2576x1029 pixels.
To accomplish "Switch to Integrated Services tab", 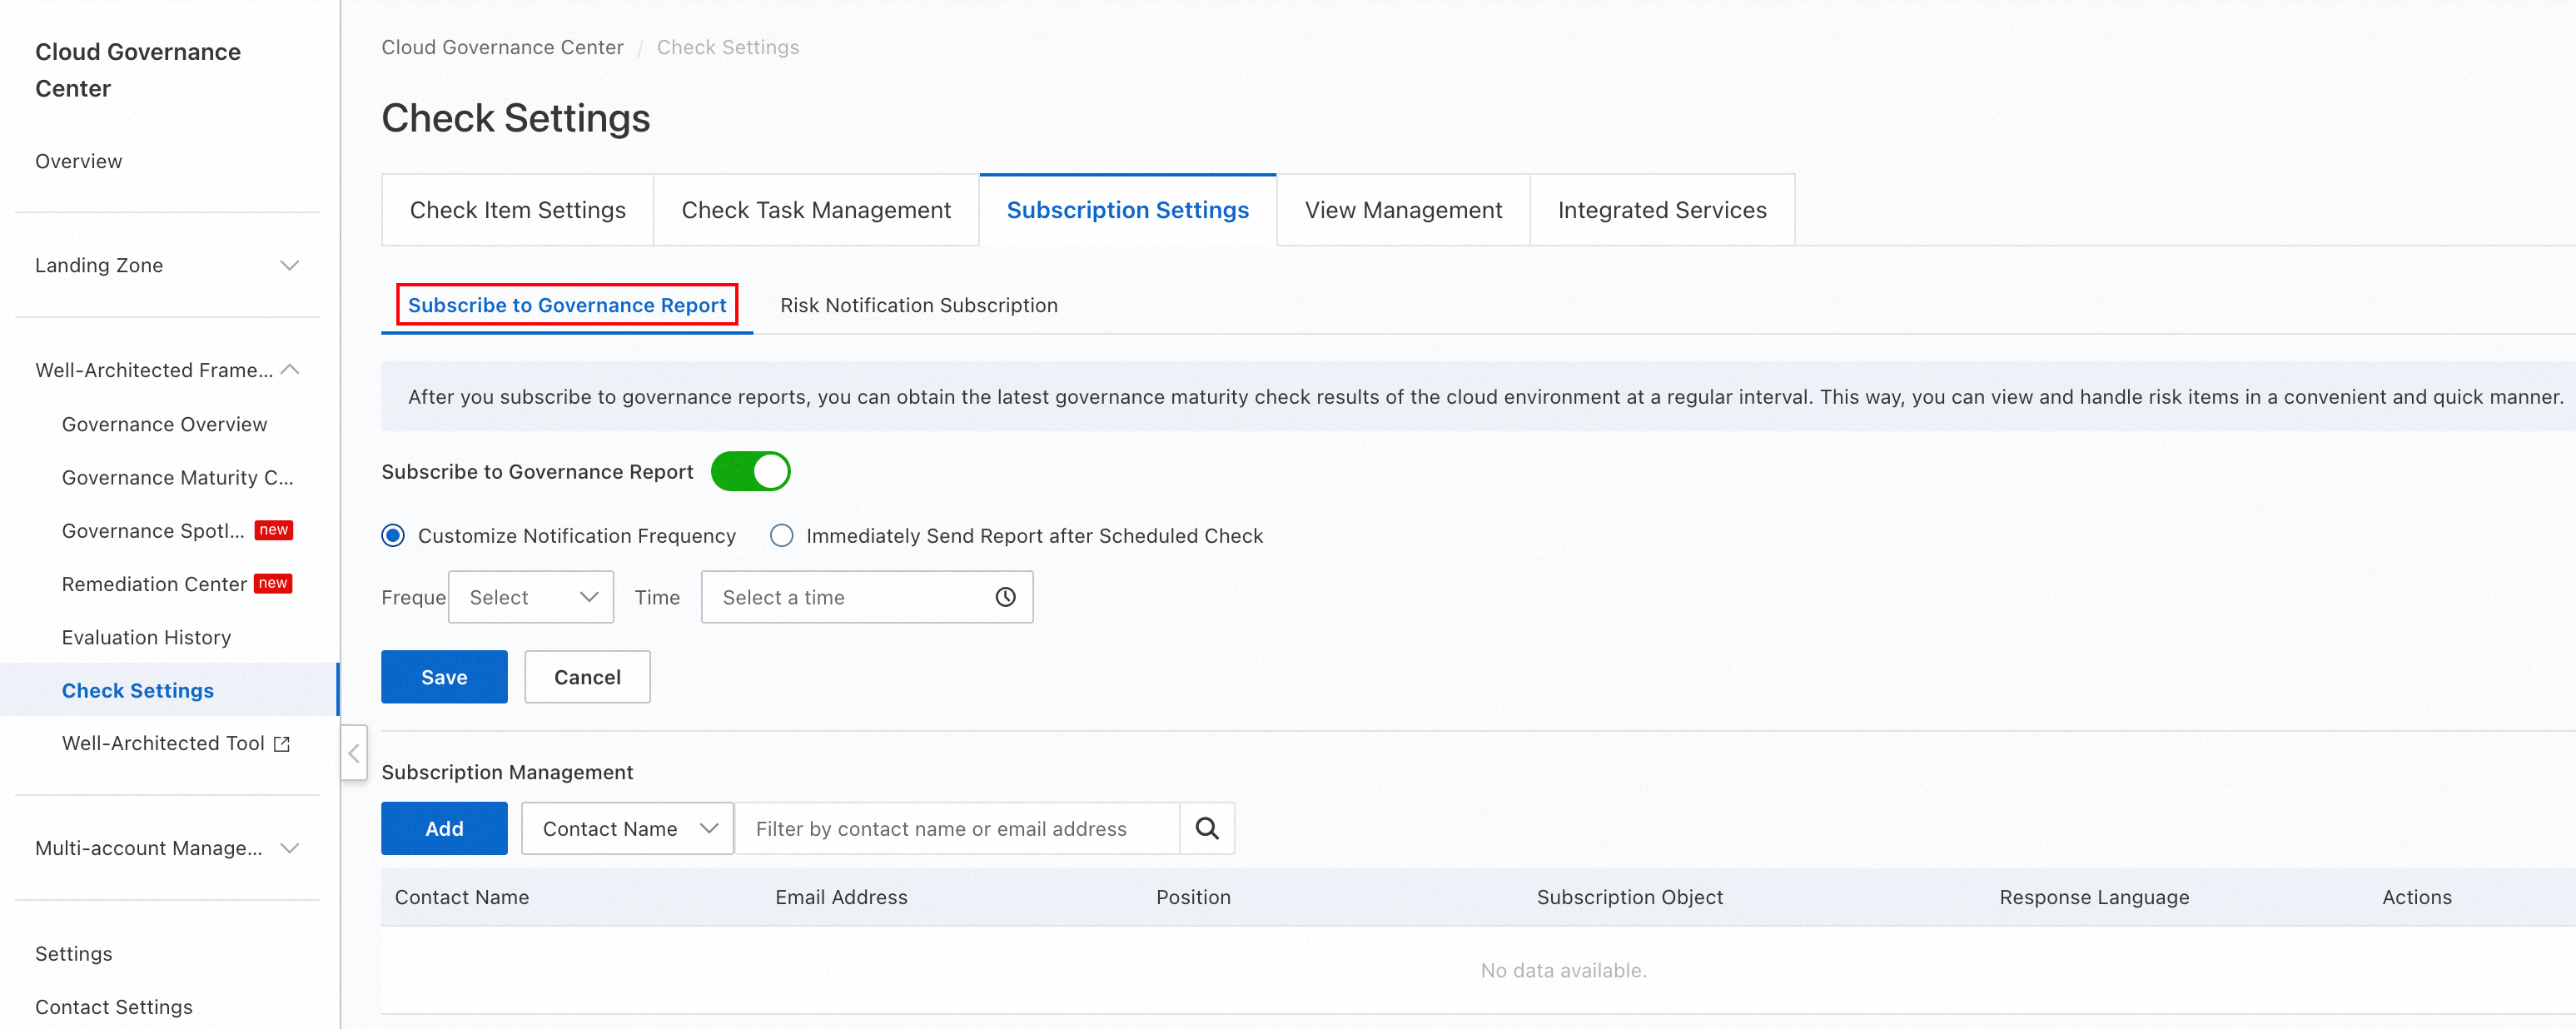I will (x=1661, y=210).
